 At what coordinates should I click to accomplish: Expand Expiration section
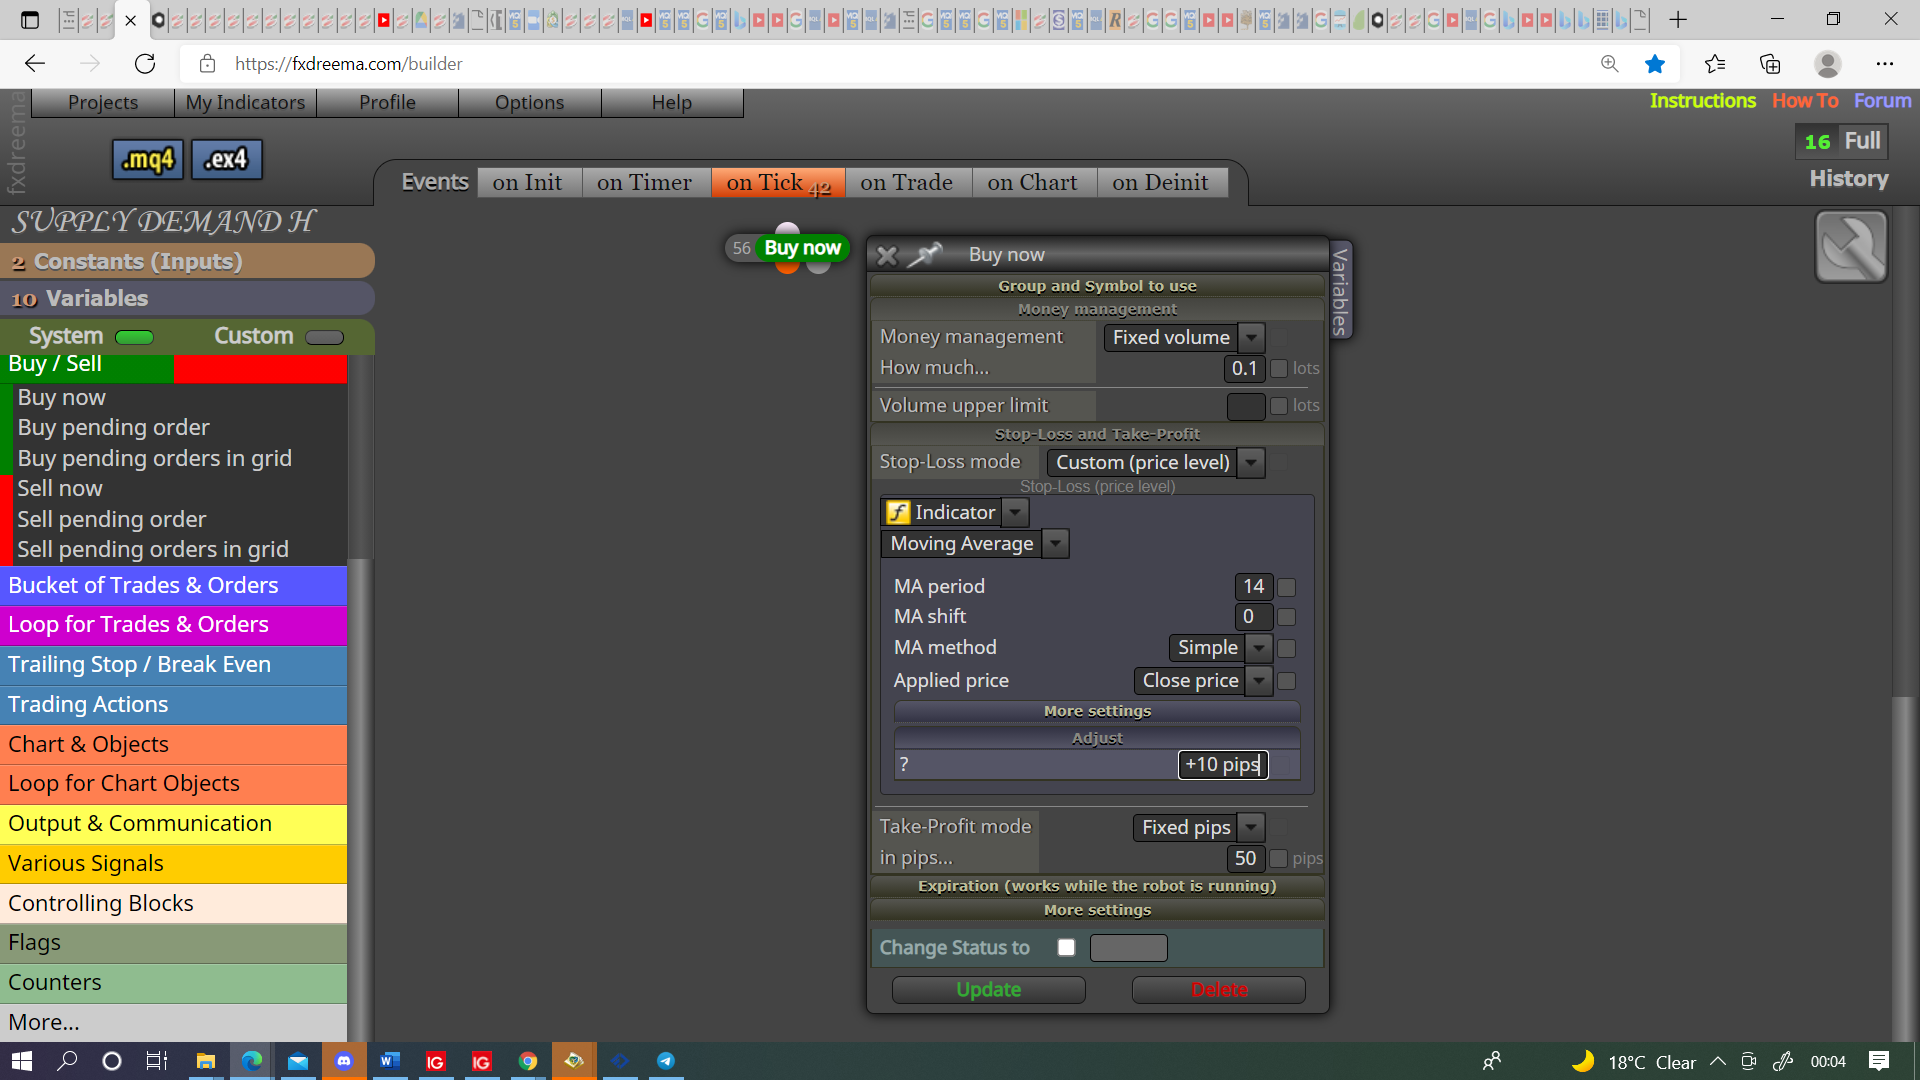click(1097, 886)
